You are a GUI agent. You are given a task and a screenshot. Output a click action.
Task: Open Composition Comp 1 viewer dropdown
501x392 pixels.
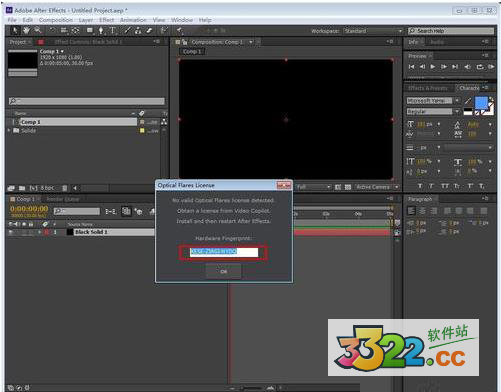point(251,42)
